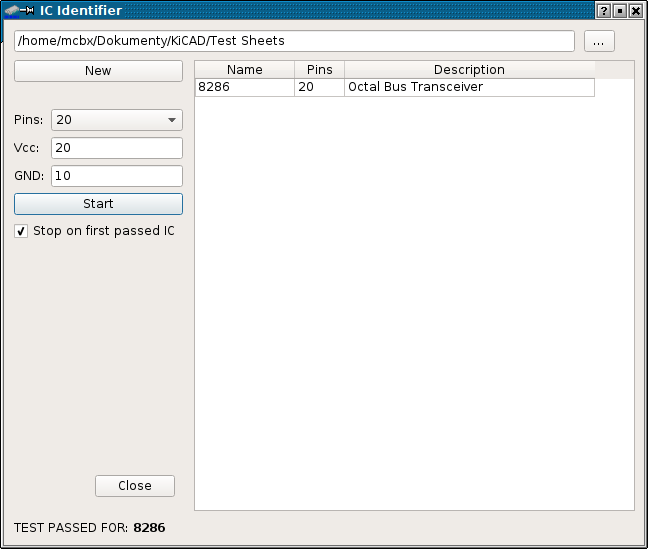Expand the Pins dropdown

117,120
